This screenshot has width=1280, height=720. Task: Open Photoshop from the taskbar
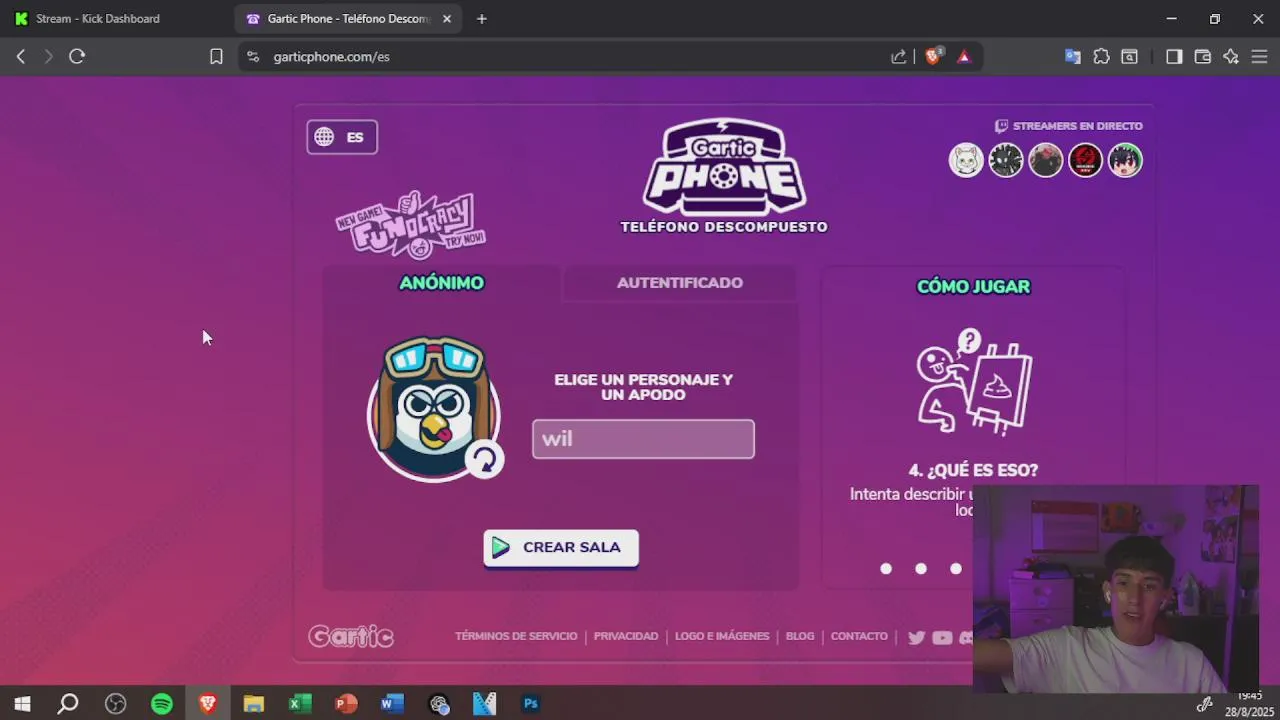[531, 704]
